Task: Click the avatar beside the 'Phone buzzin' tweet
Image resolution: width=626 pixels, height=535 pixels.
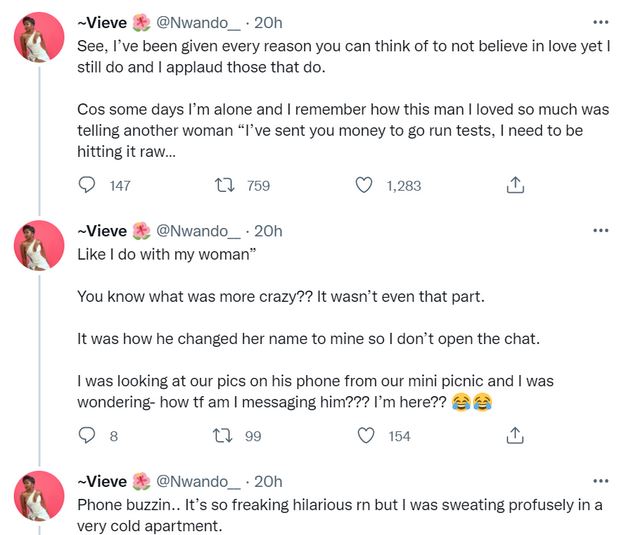Action: coord(39,498)
